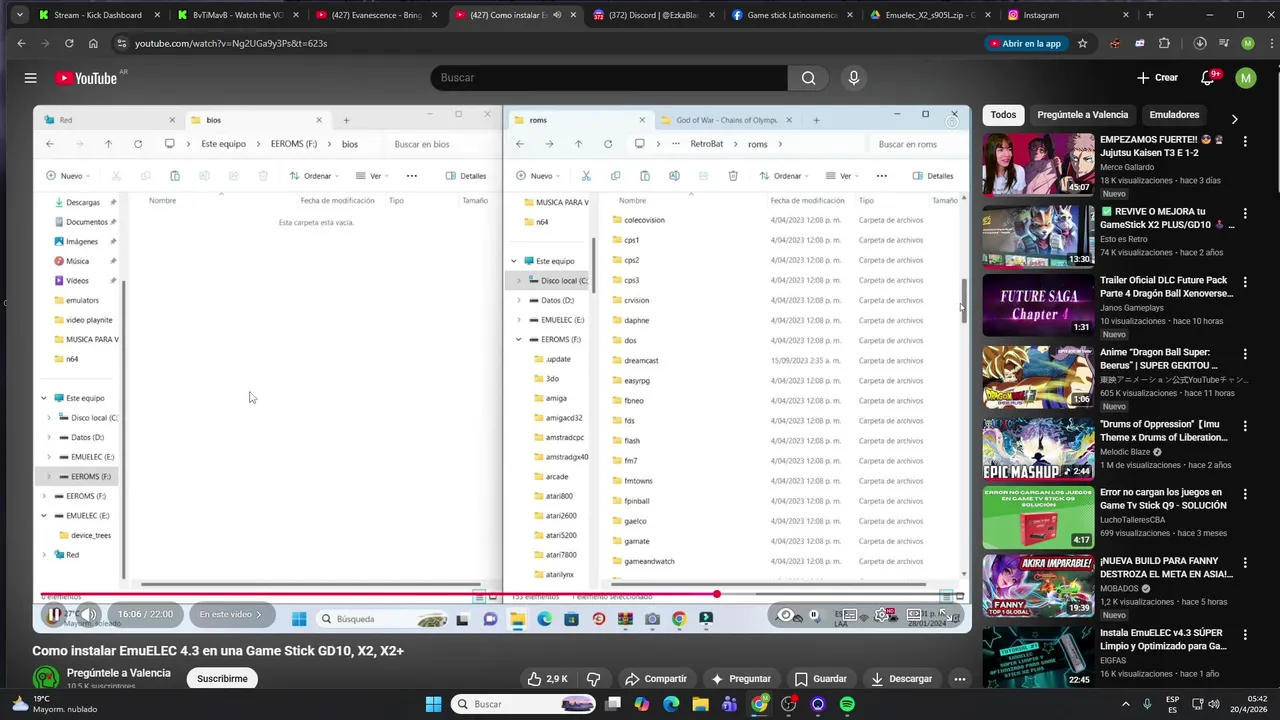Go to the YouTube home logo
The image size is (1280, 720).
87,78
